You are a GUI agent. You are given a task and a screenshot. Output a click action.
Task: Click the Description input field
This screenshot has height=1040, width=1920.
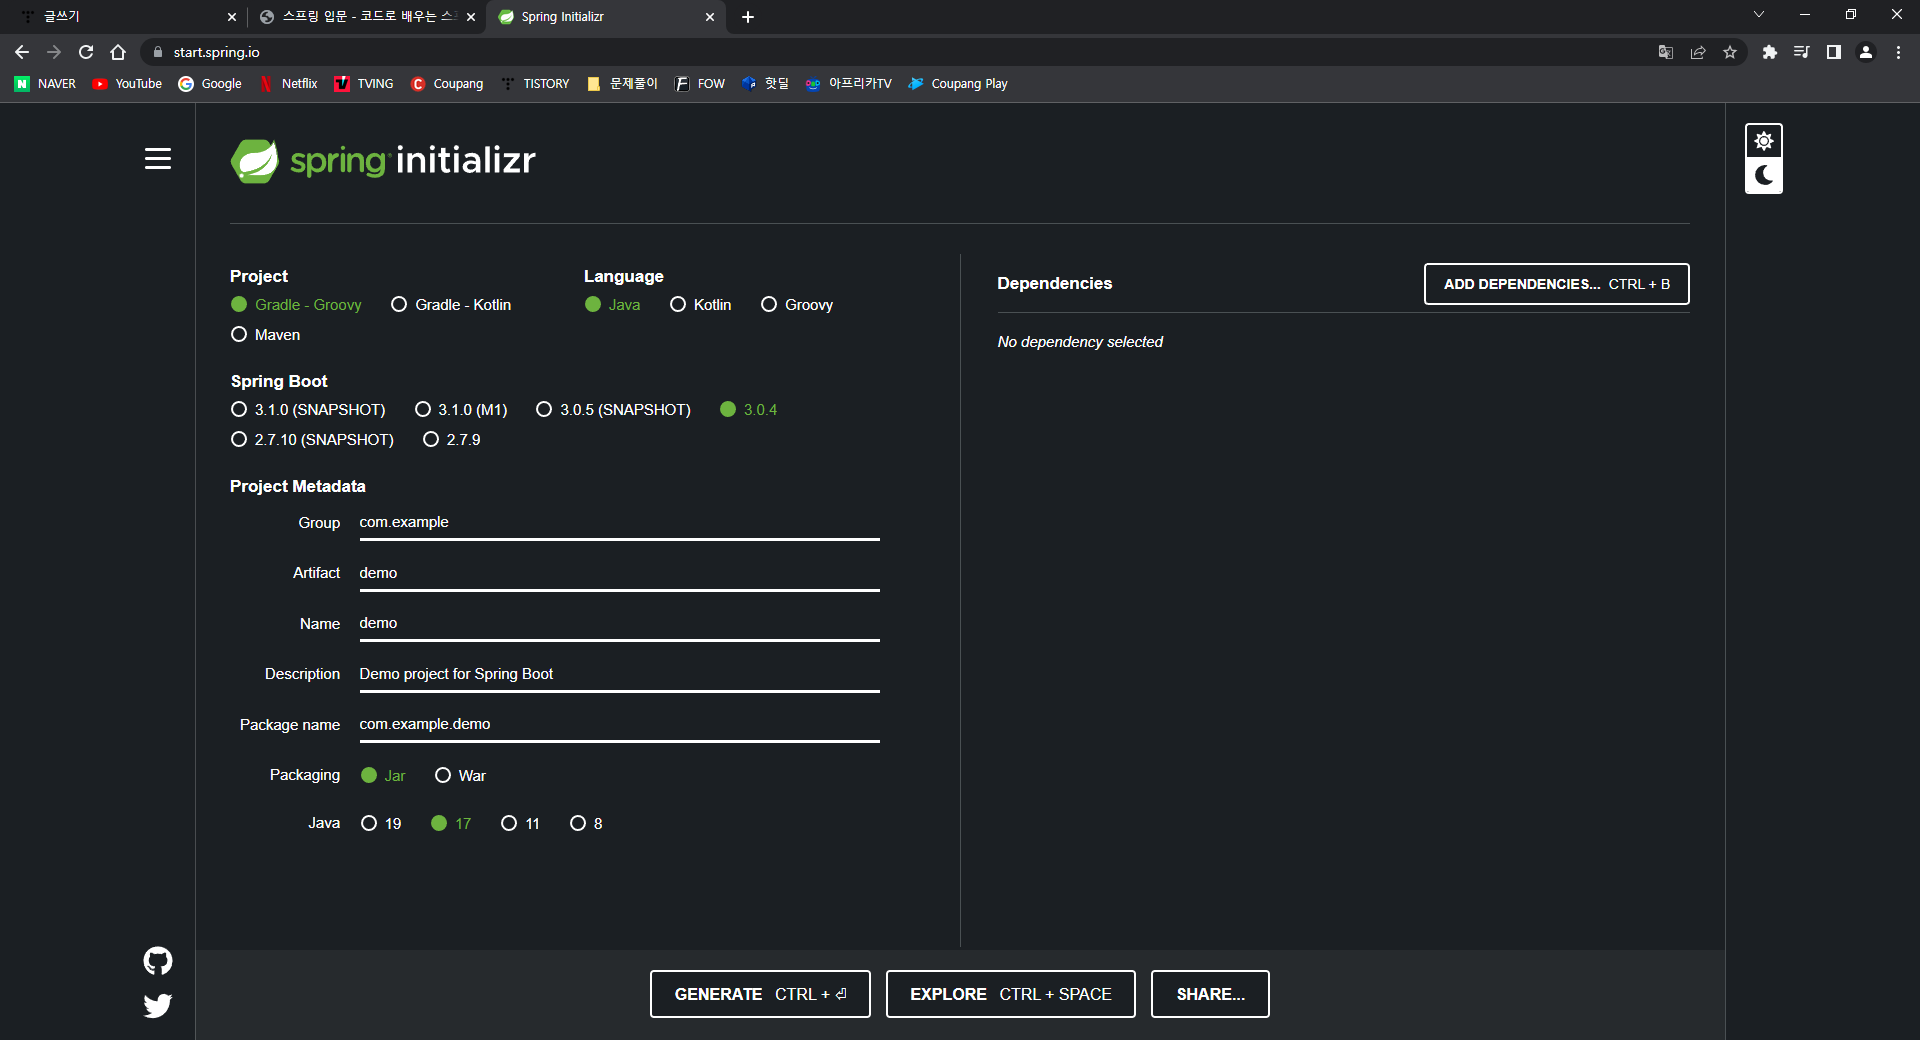(x=619, y=675)
